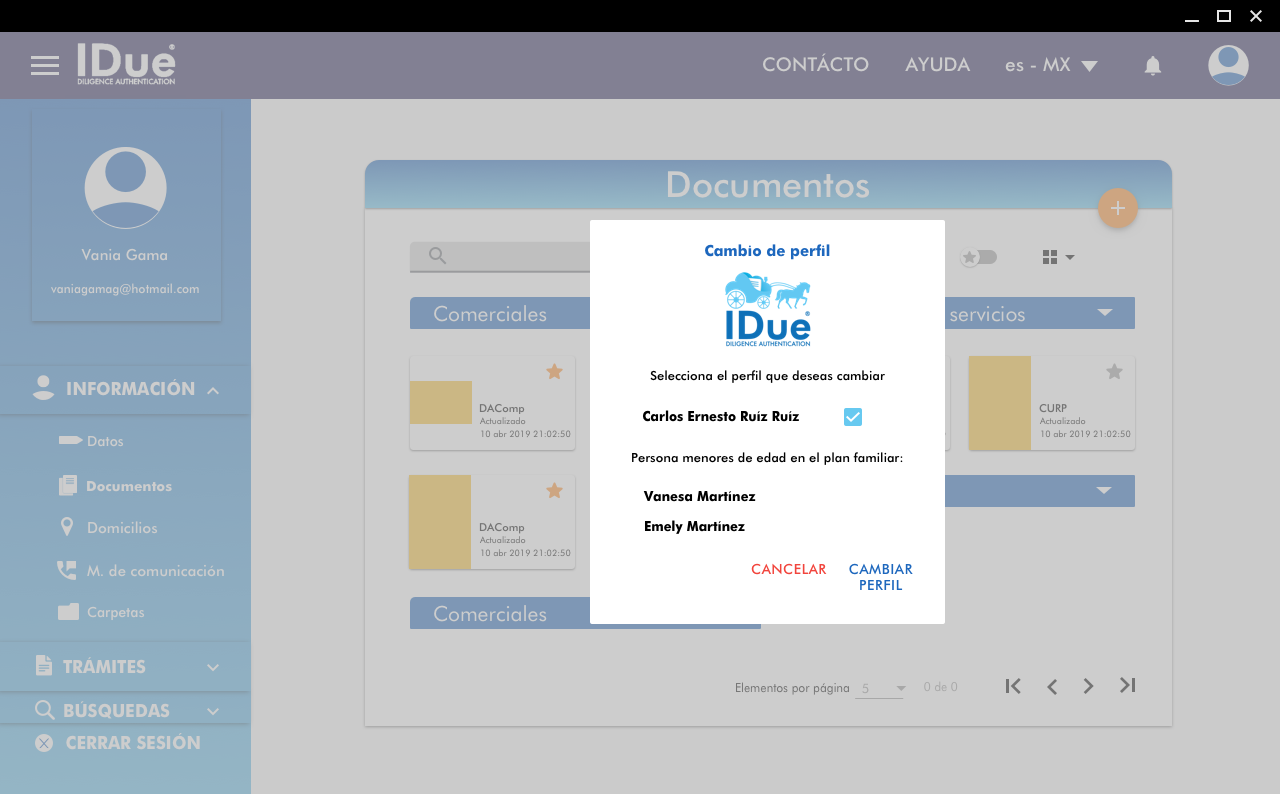
Task: Click the notifications bell icon
Action: click(x=1152, y=66)
